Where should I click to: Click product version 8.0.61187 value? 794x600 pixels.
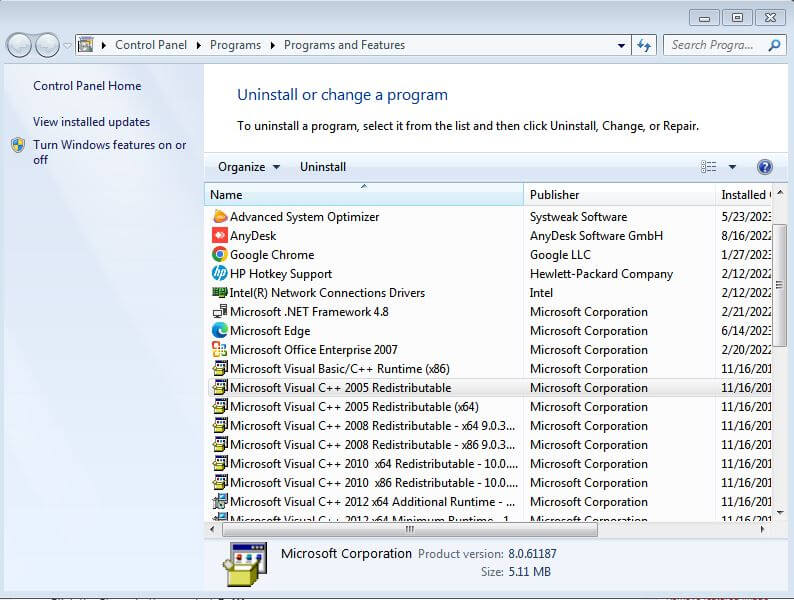(532, 554)
